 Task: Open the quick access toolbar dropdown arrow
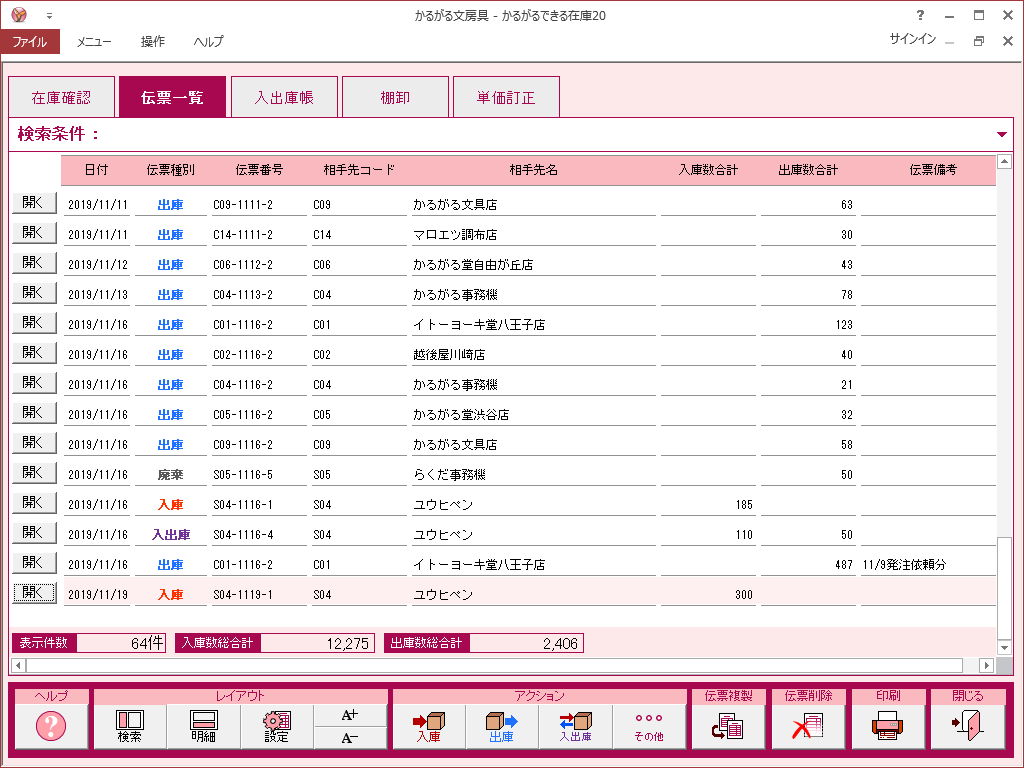click(x=49, y=16)
